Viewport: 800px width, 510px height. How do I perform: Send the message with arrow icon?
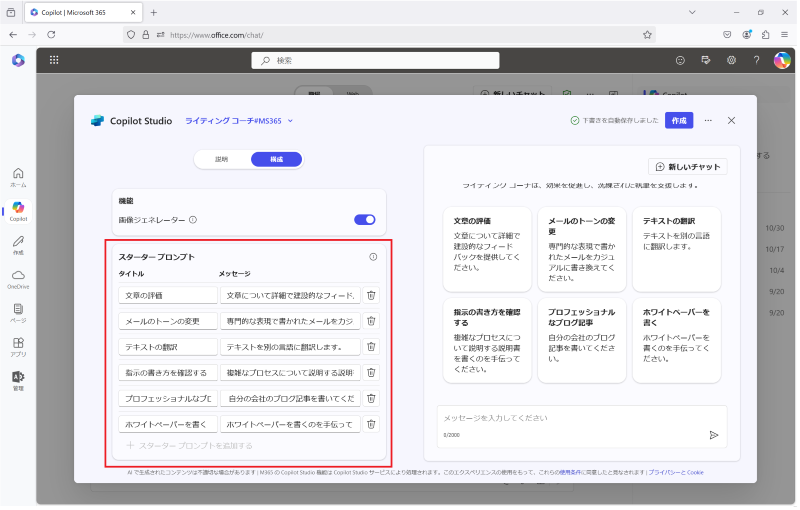point(714,435)
